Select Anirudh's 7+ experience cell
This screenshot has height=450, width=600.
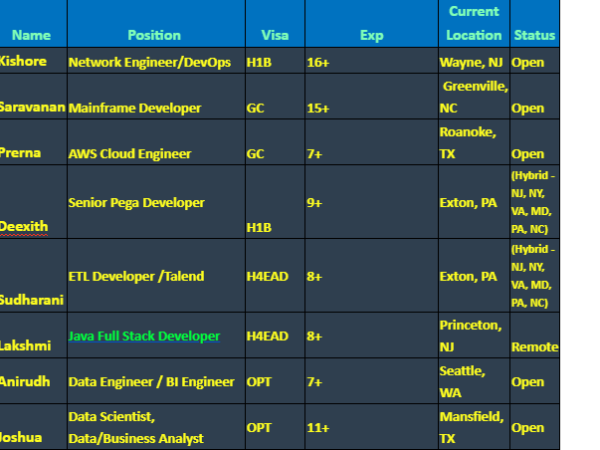tap(372, 381)
